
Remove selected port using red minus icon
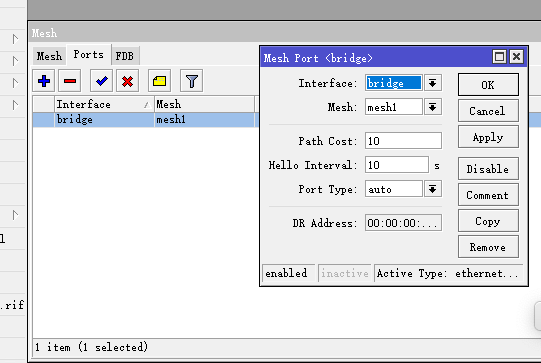[x=70, y=81]
